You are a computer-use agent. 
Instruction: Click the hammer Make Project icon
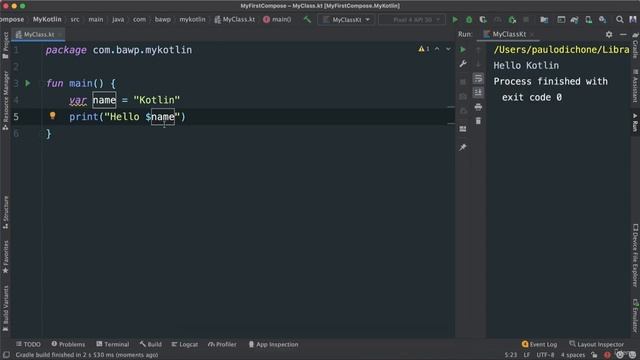[x=307, y=20]
